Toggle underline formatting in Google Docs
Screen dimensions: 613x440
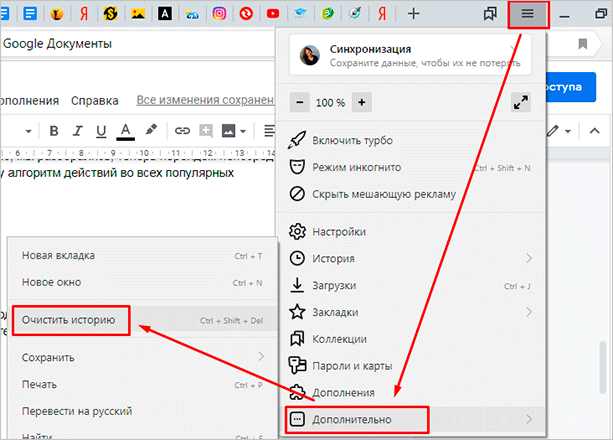[101, 131]
